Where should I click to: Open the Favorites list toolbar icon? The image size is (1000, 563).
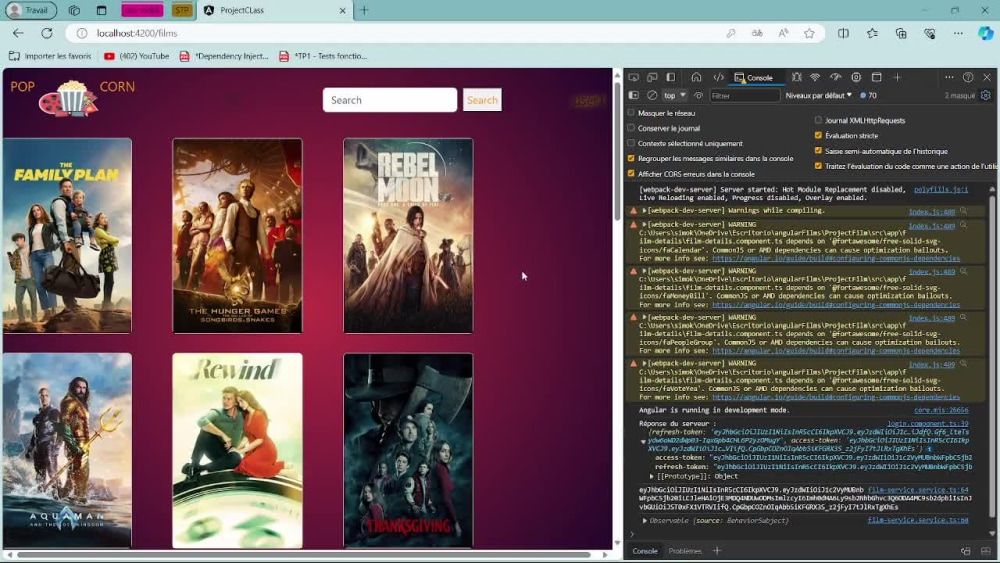872,33
